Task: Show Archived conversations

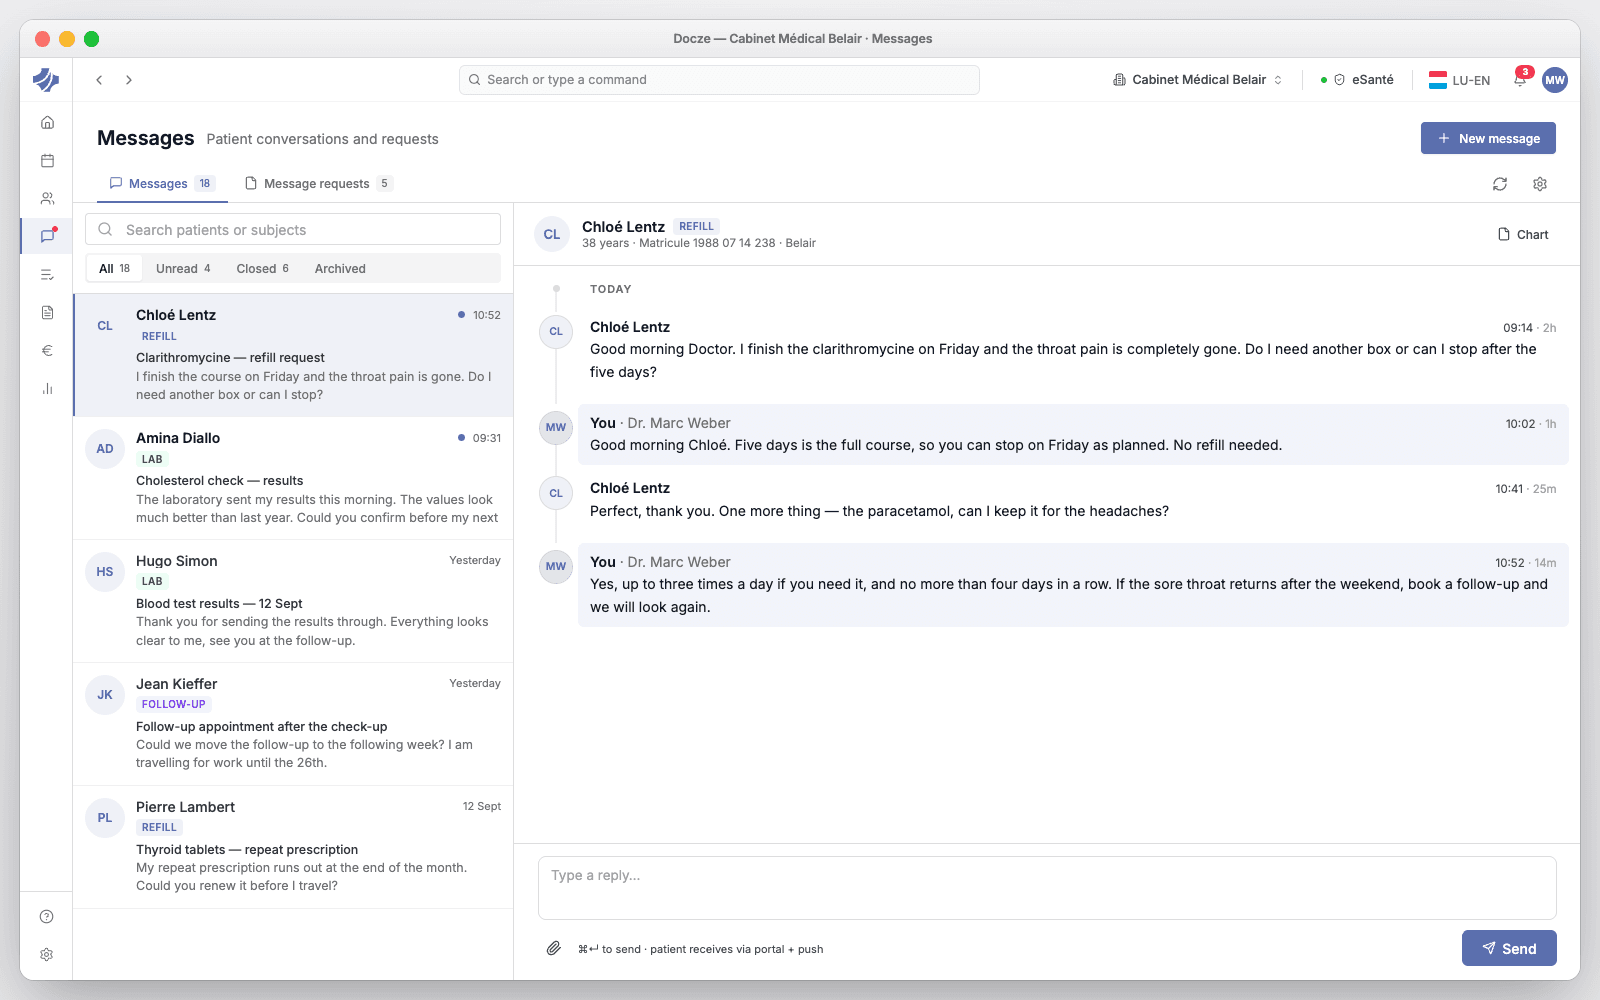Action: pyautogui.click(x=340, y=268)
